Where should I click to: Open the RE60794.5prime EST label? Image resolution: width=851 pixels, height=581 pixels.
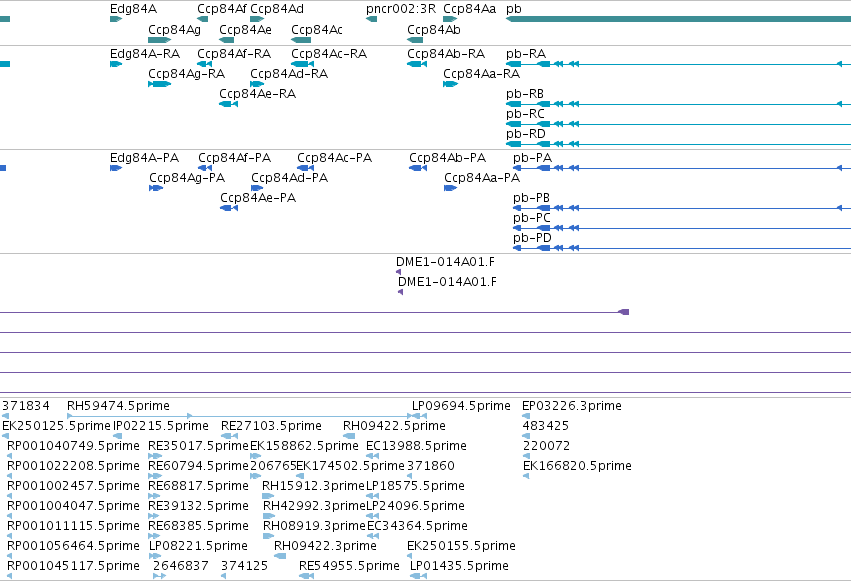pyautogui.click(x=198, y=467)
